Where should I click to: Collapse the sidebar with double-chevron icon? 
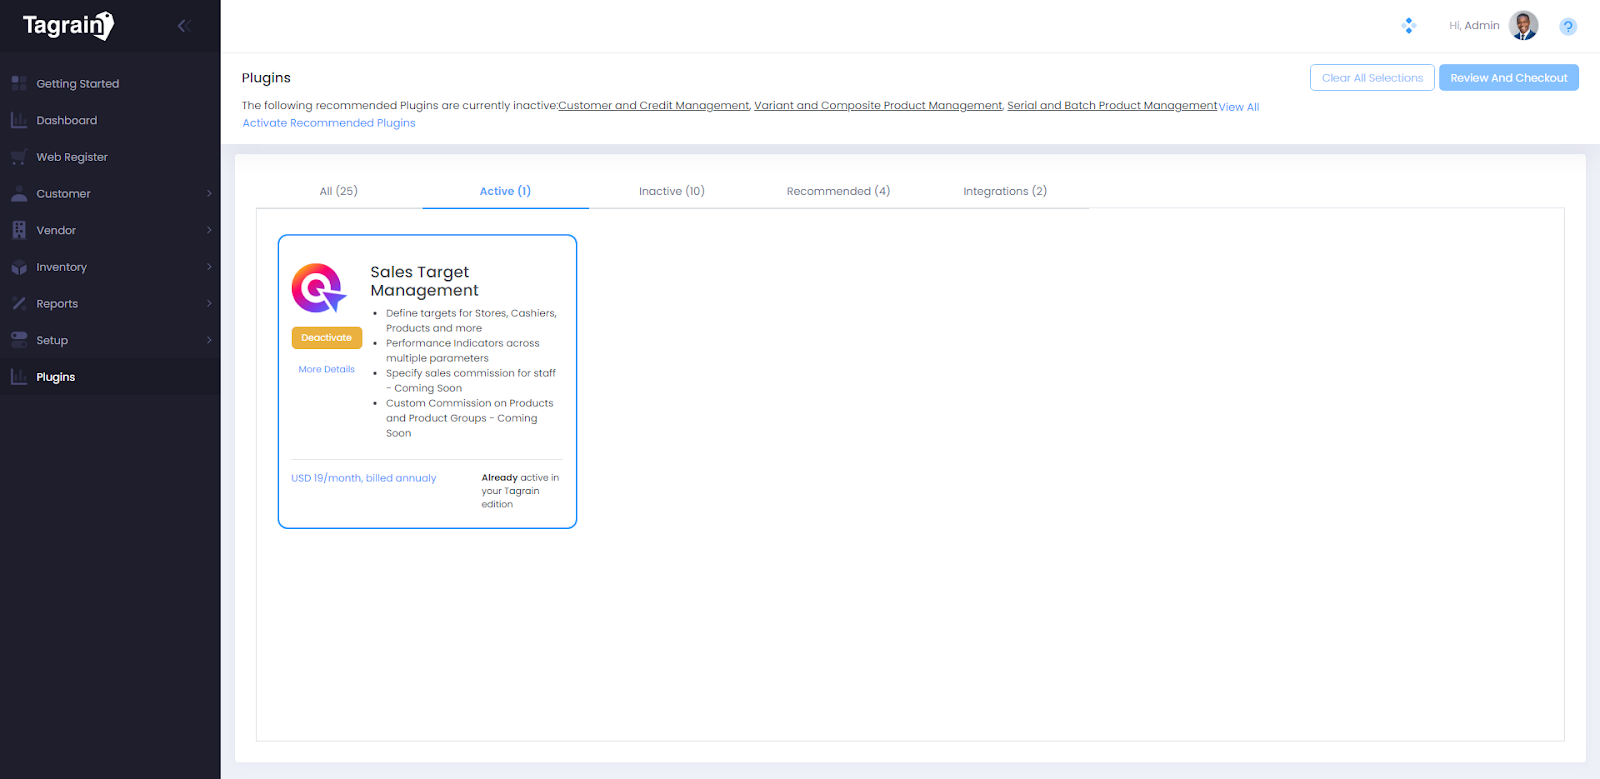(x=184, y=26)
